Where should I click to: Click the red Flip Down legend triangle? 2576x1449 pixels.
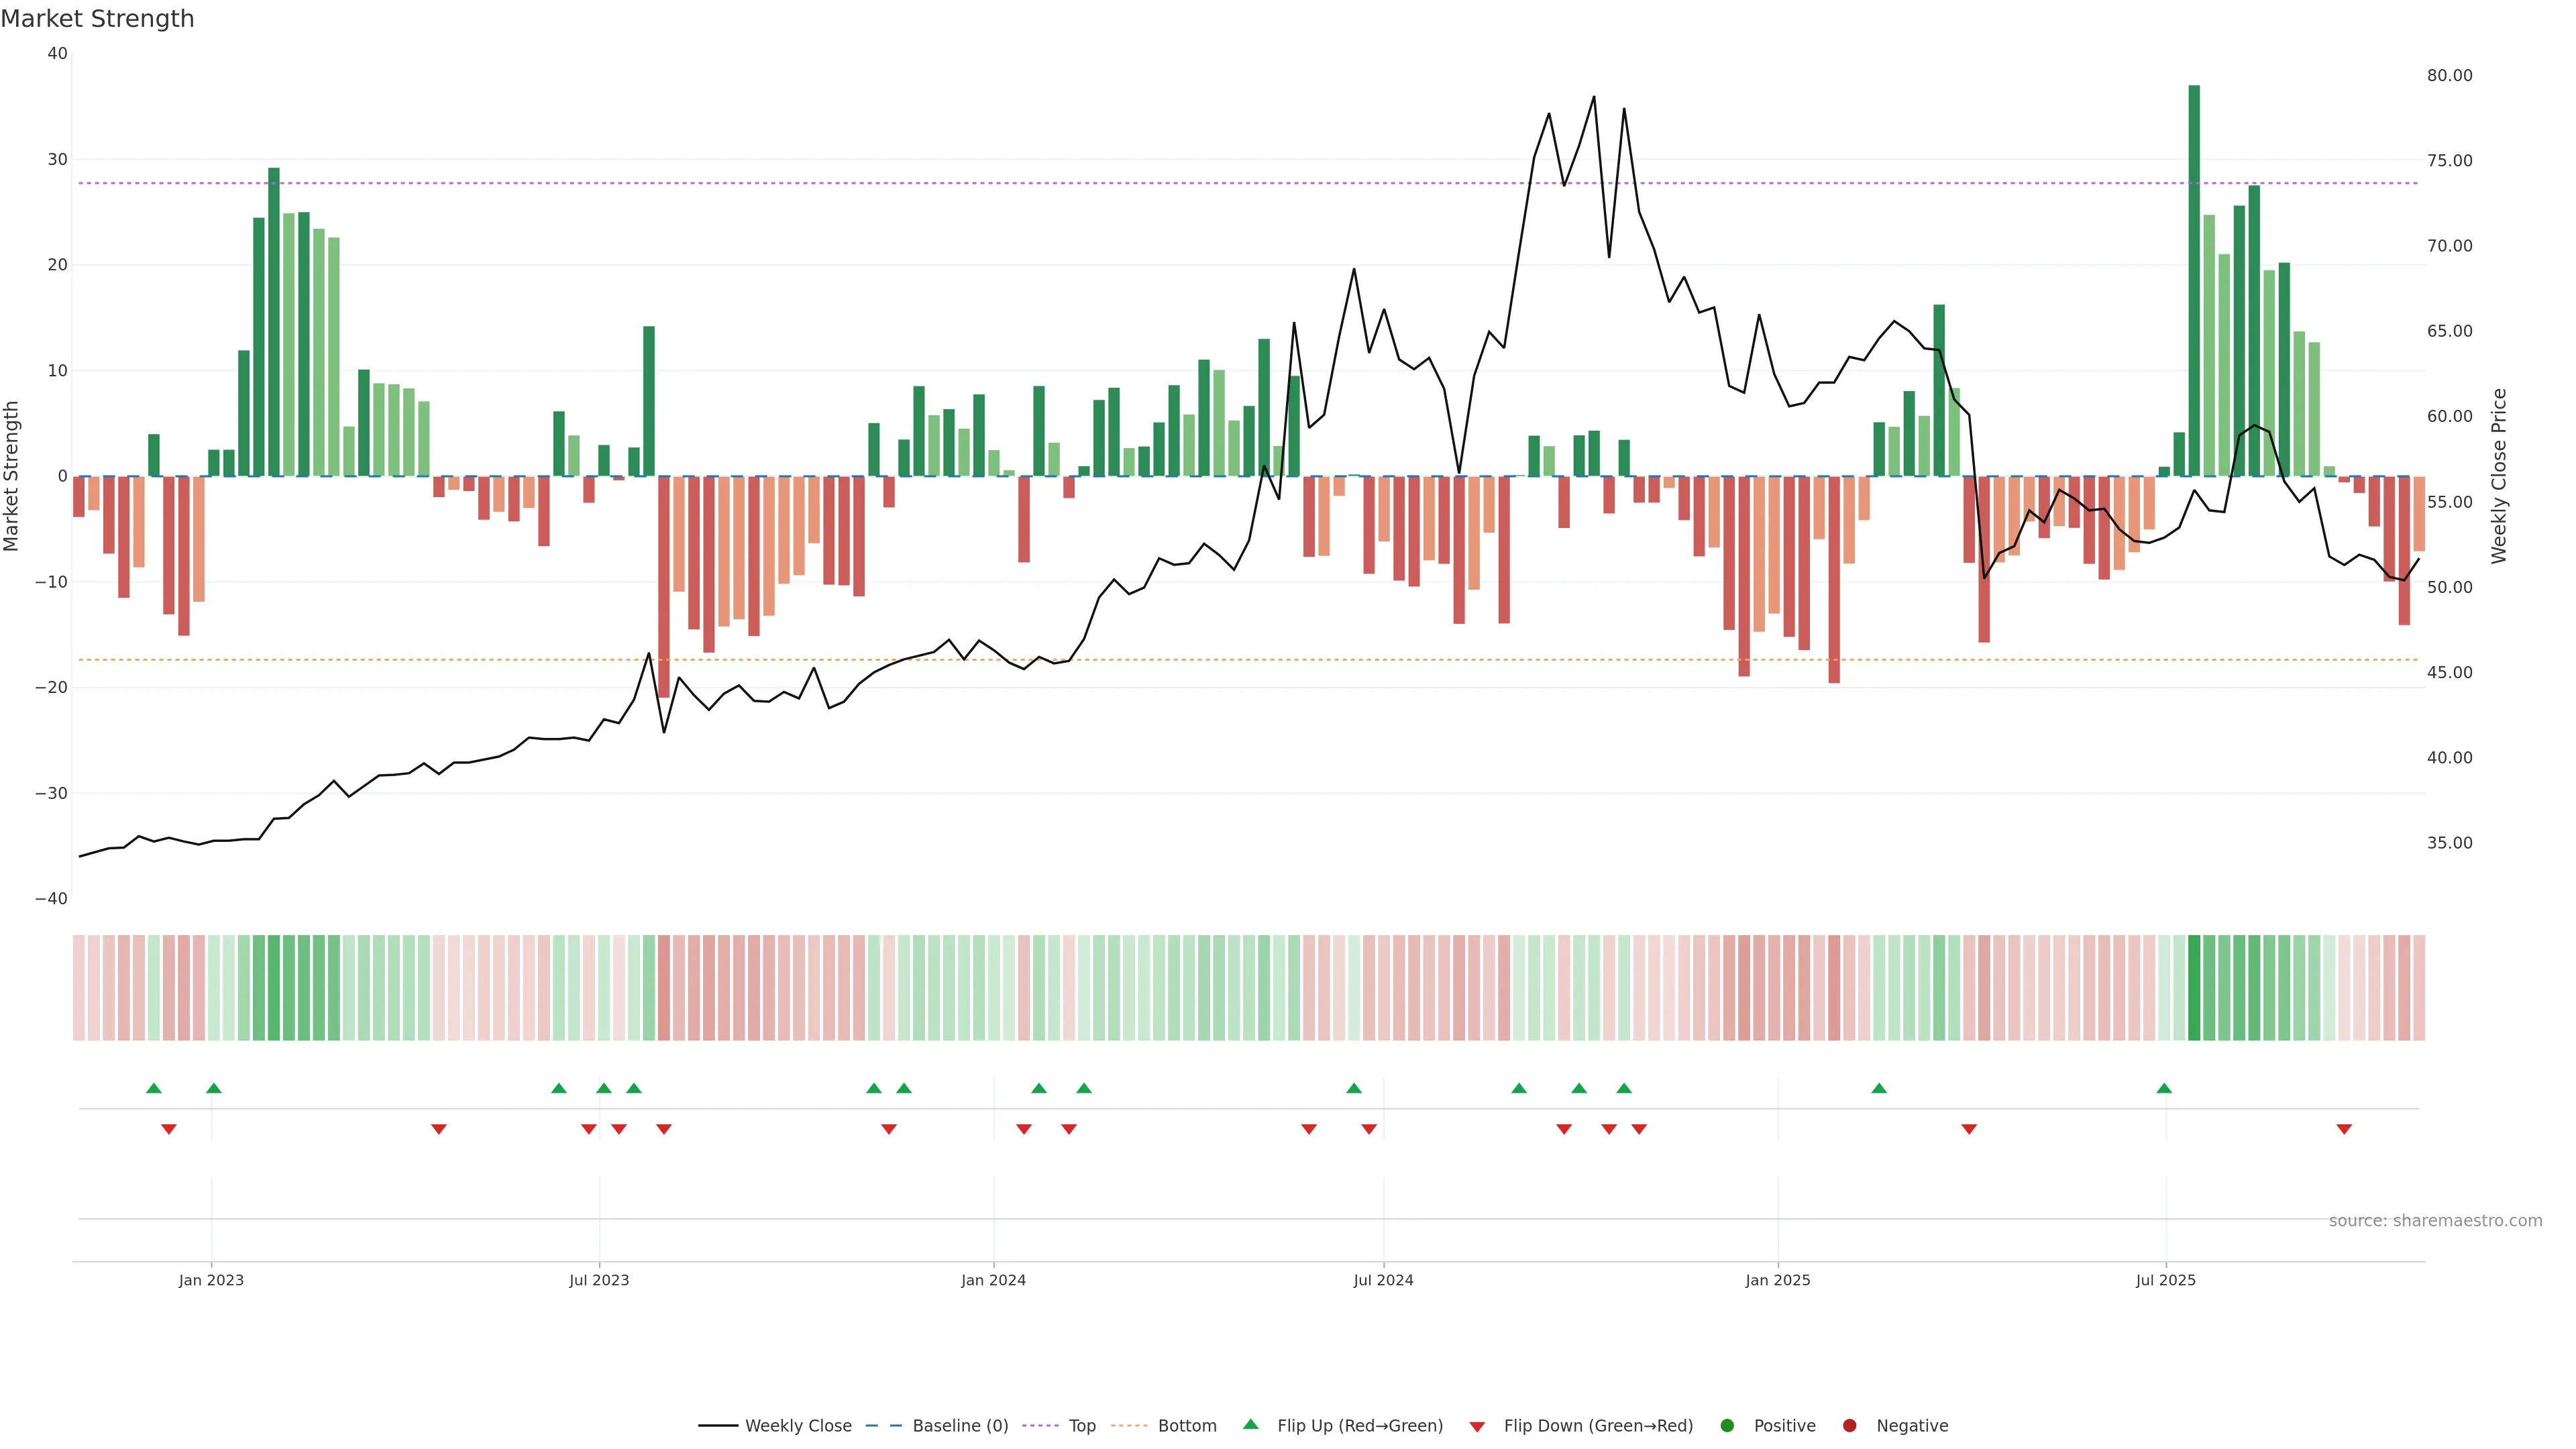coord(1477,1427)
